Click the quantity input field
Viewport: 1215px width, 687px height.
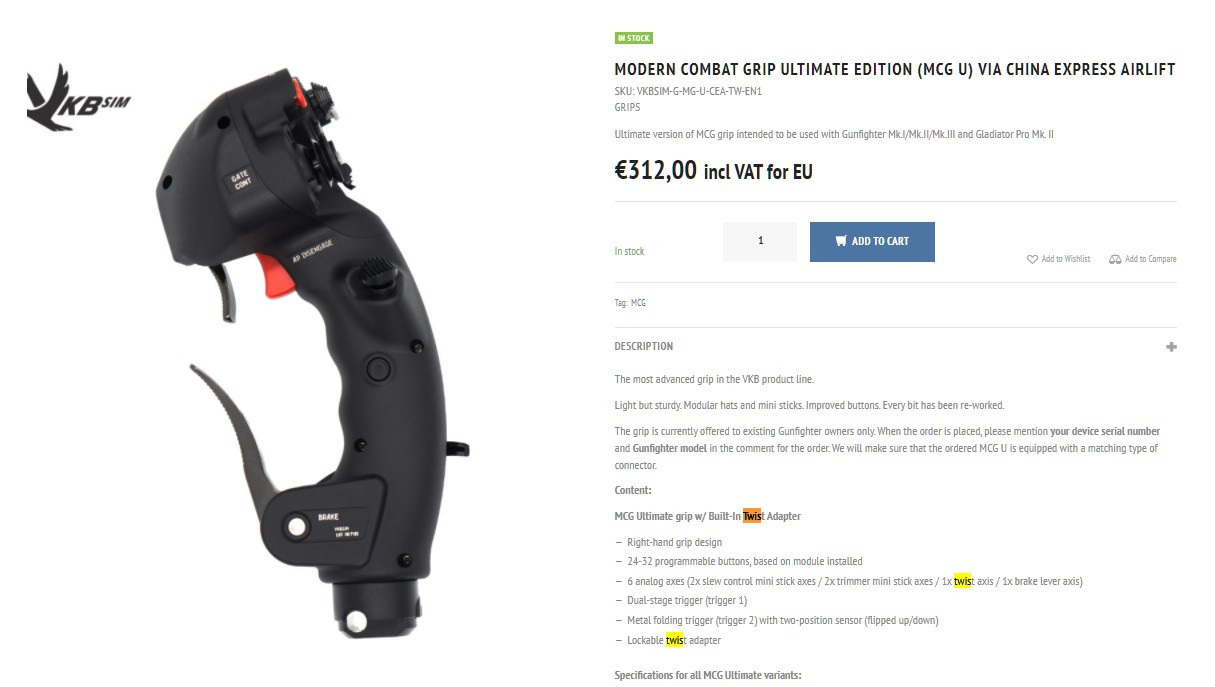coord(760,242)
